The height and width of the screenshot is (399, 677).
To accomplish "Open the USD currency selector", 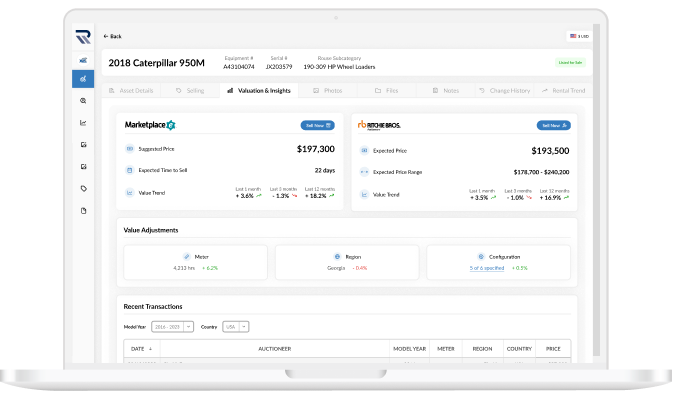I will (579, 36).
